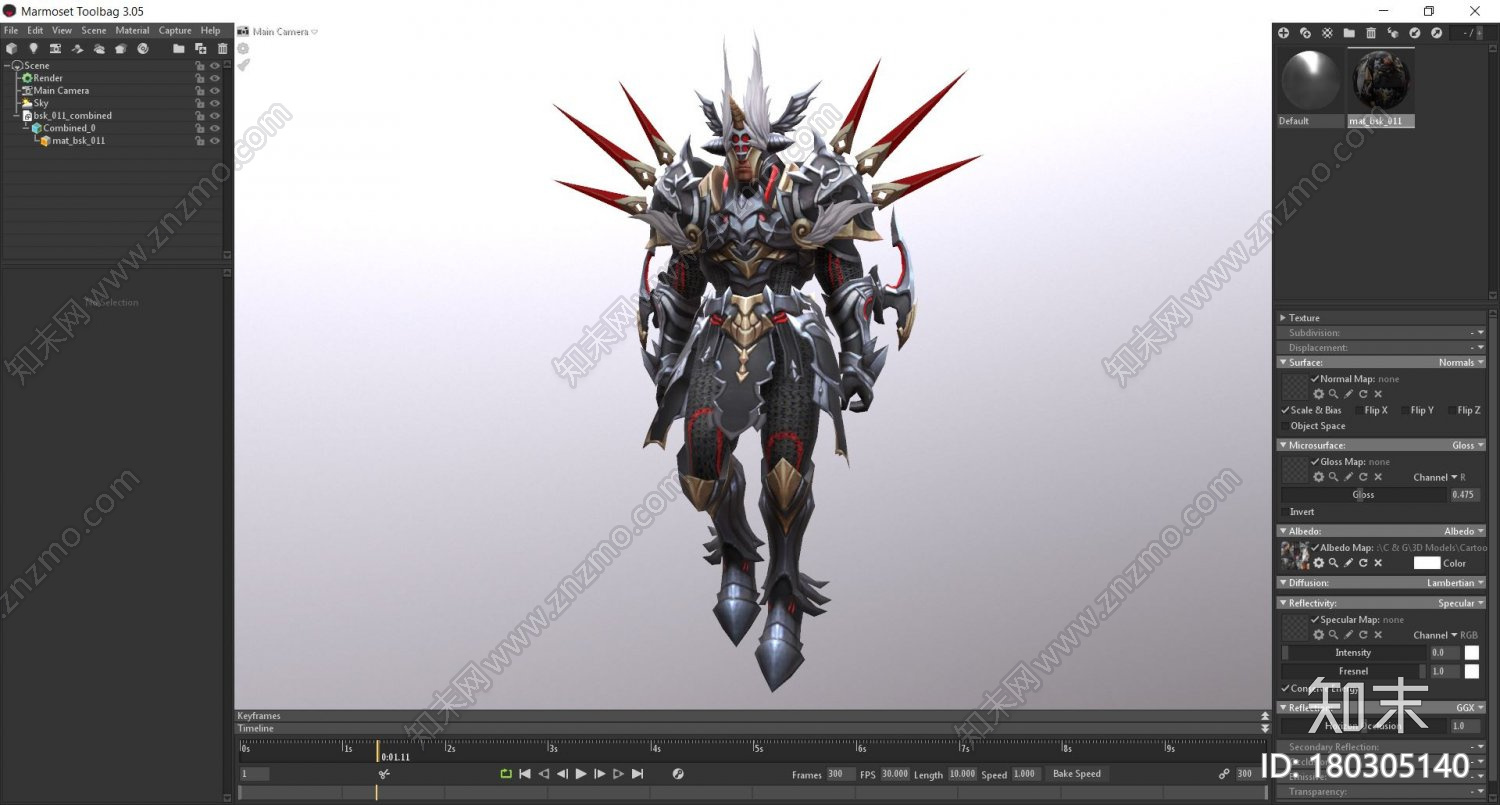Open the Edit menu
Viewport: 1500px width, 805px height.
tap(35, 31)
